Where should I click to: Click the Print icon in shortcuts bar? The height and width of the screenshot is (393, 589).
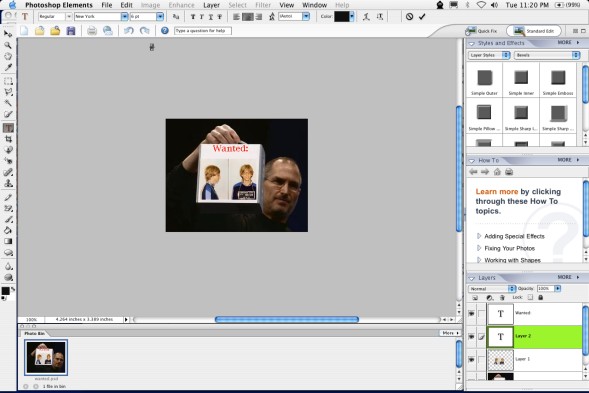pyautogui.click(x=92, y=31)
